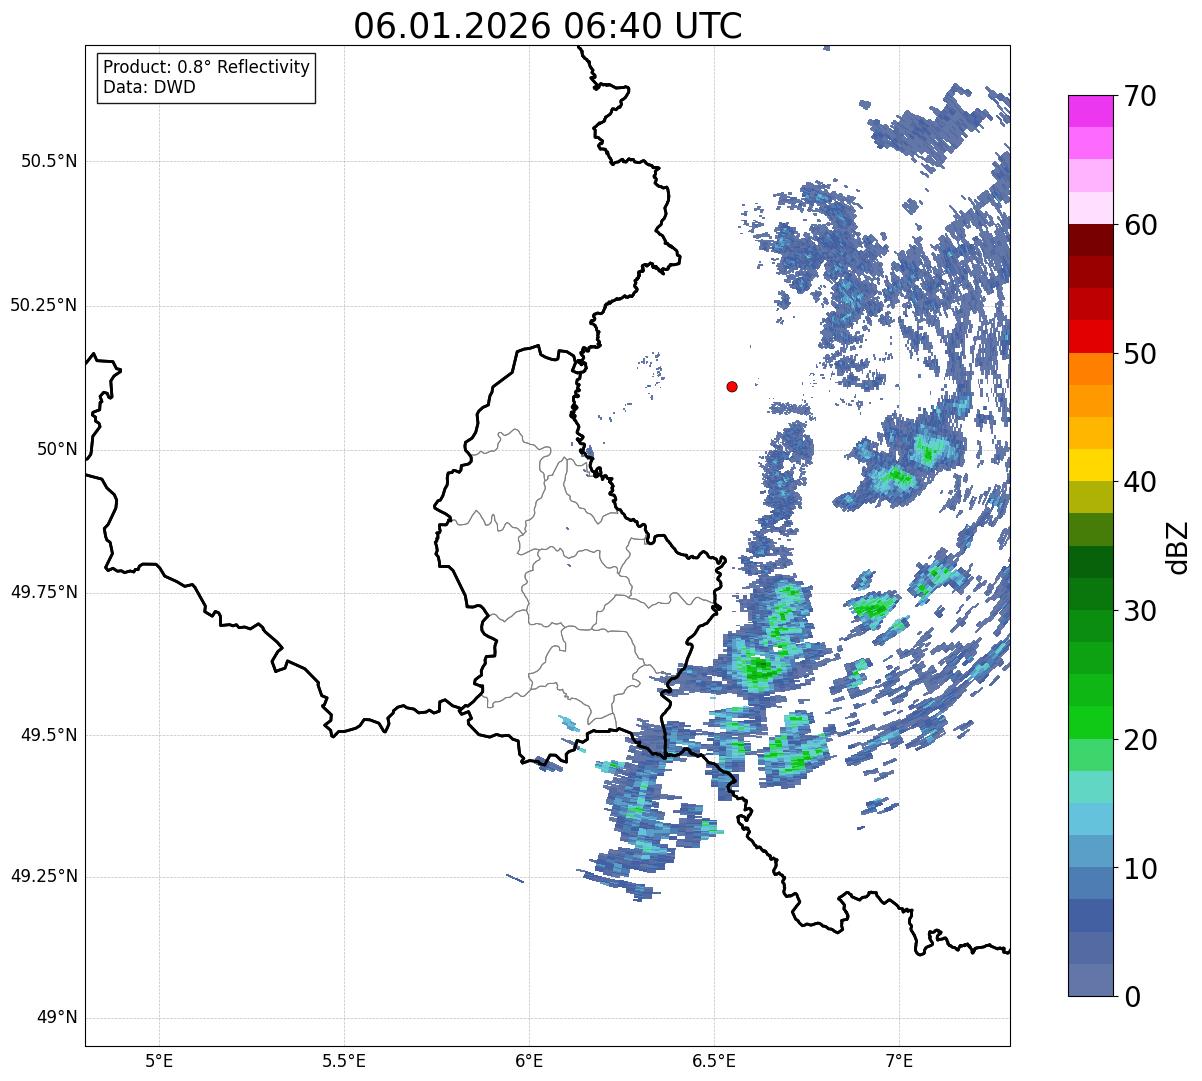This screenshot has height=1081, width=1202.
Task: Pick the yellow colorbar swatch just above 40
Action: 1090,465
